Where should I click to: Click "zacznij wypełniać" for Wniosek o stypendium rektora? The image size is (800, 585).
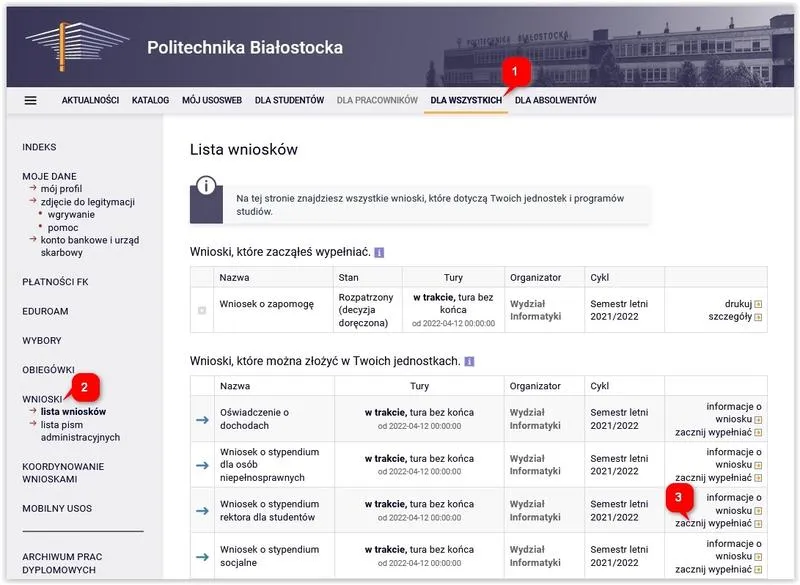coord(713,522)
